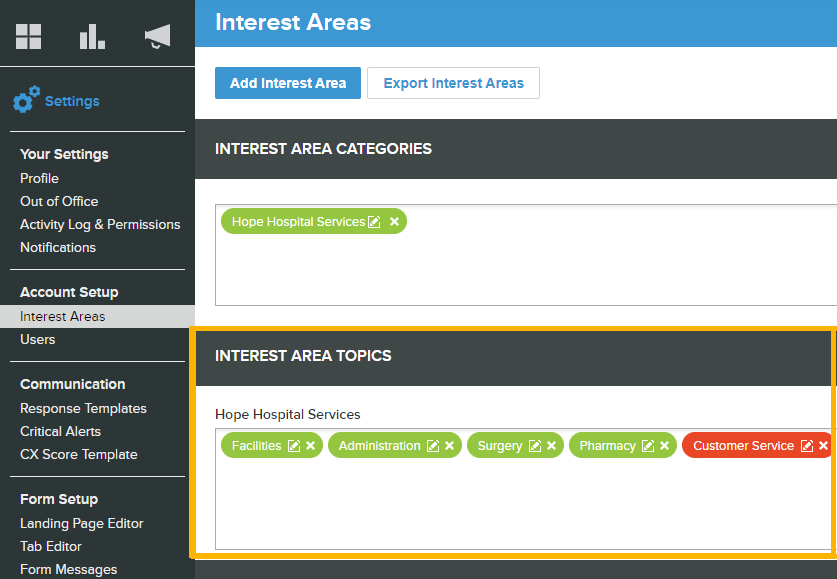The height and width of the screenshot is (579, 837).
Task: Select Activity Log & Permissions
Action: [x=100, y=225]
